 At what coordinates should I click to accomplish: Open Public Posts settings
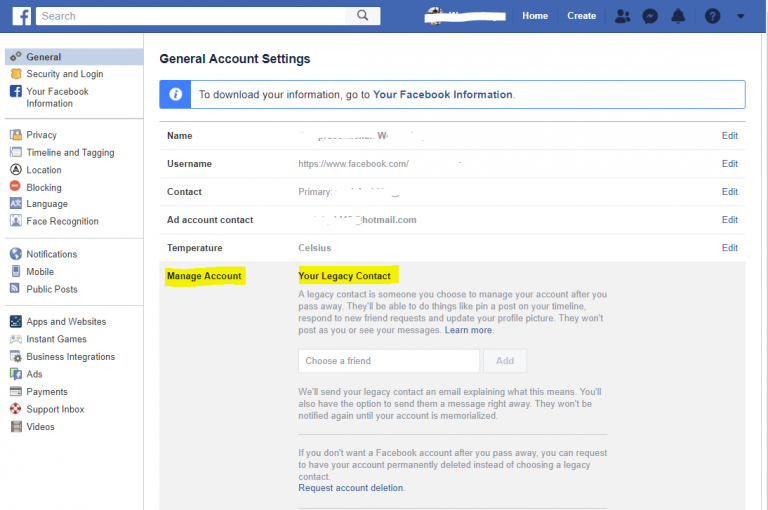[52, 289]
